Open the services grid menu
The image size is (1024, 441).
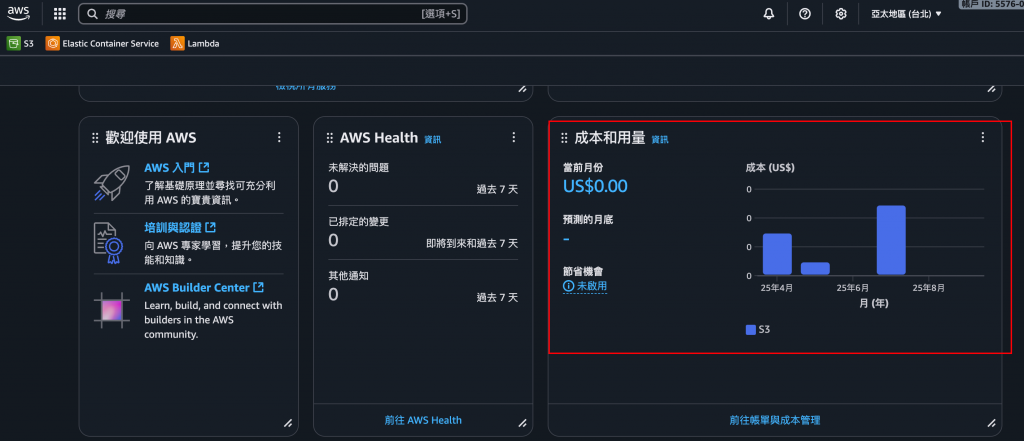tap(59, 14)
